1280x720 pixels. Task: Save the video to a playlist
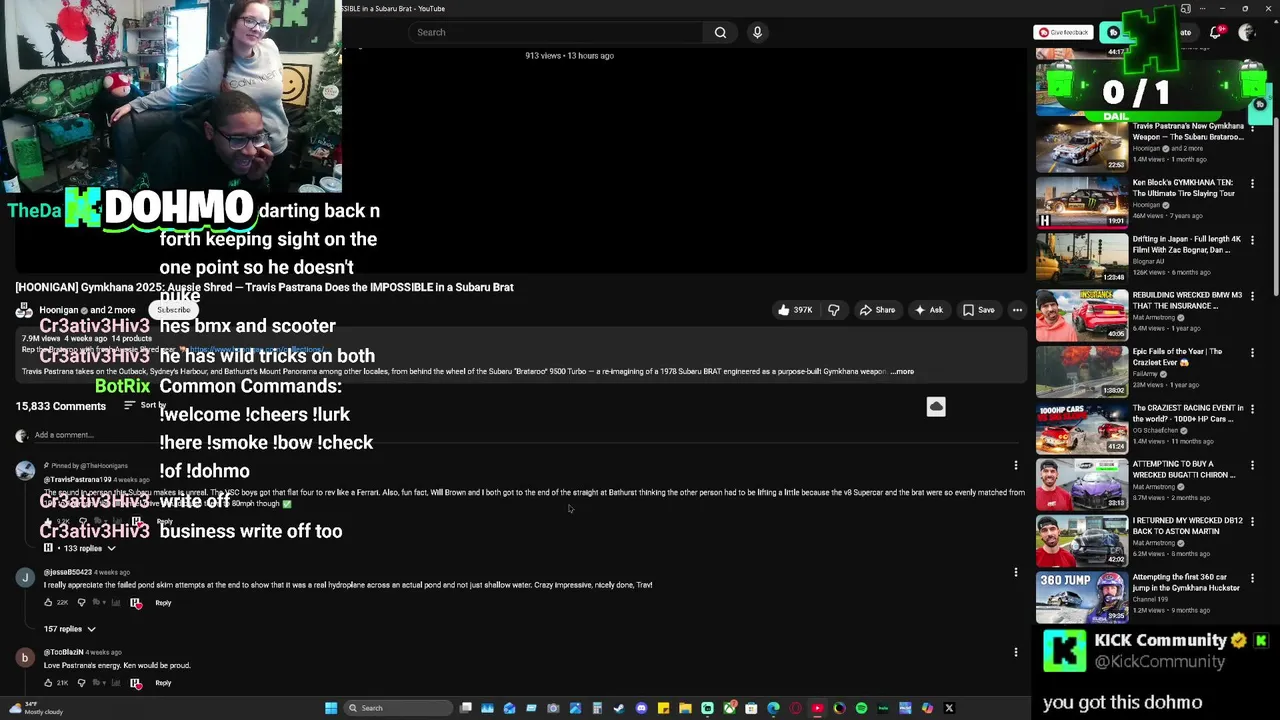979,310
